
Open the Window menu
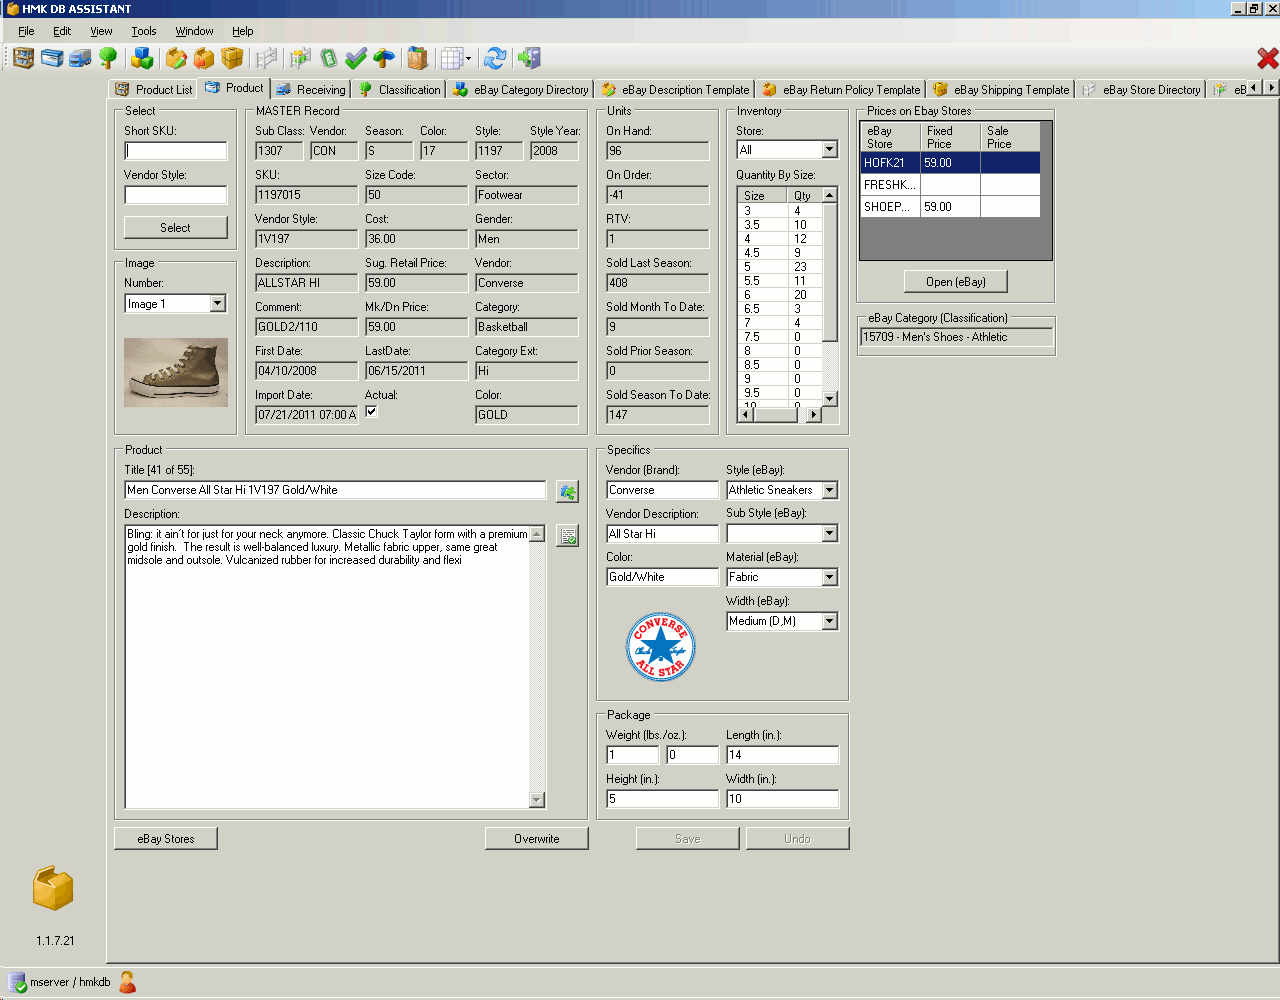[194, 31]
